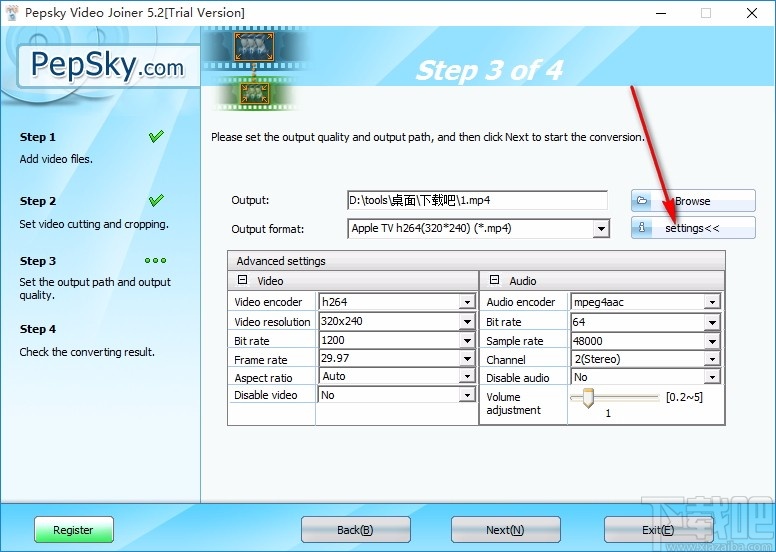The width and height of the screenshot is (776, 552).
Task: Click the Output path text field
Action: pyautogui.click(x=477, y=201)
